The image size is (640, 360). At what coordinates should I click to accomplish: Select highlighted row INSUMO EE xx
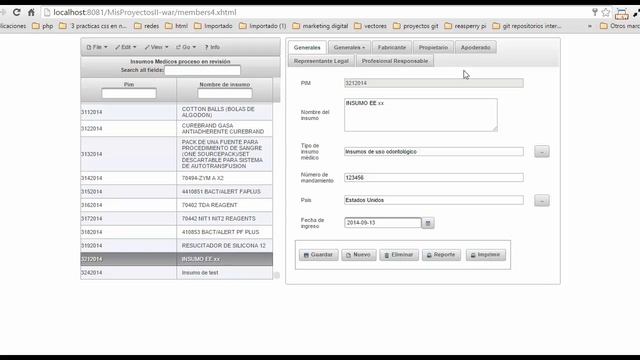click(x=176, y=259)
